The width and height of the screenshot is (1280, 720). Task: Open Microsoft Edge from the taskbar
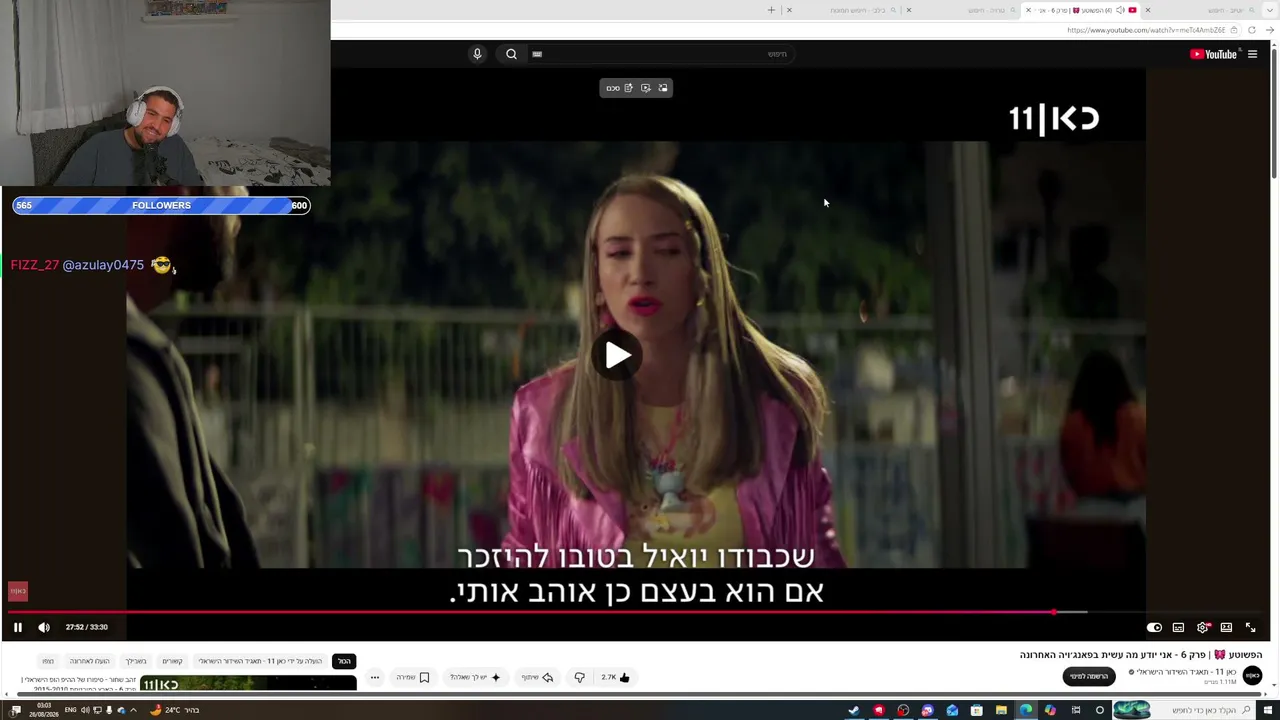pyautogui.click(x=1026, y=711)
